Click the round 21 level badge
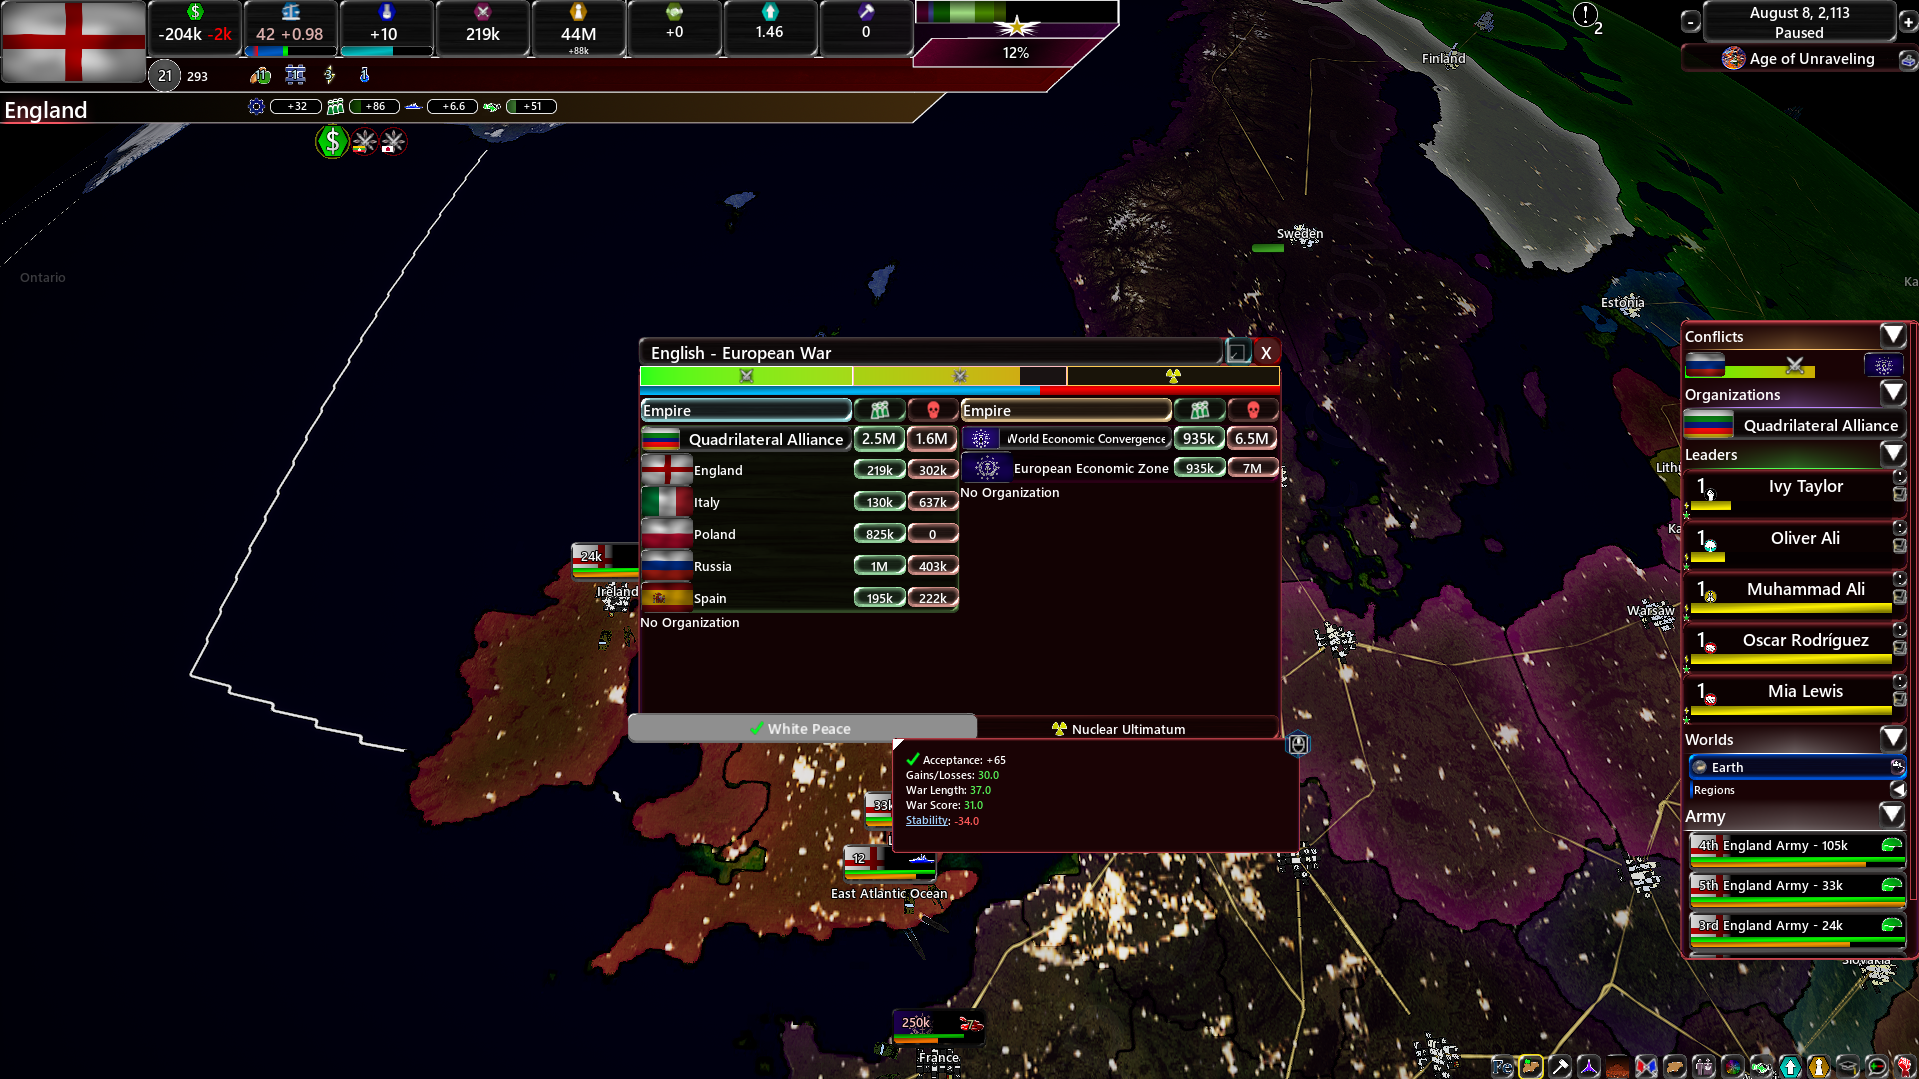 tap(165, 75)
